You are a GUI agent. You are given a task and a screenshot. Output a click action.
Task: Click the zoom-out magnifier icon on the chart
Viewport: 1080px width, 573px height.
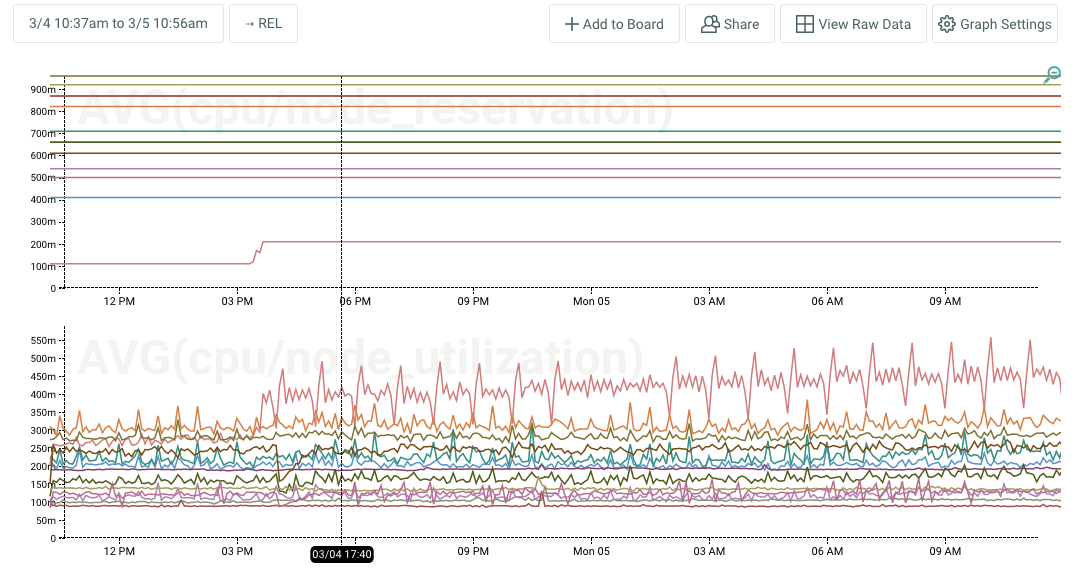click(1052, 75)
